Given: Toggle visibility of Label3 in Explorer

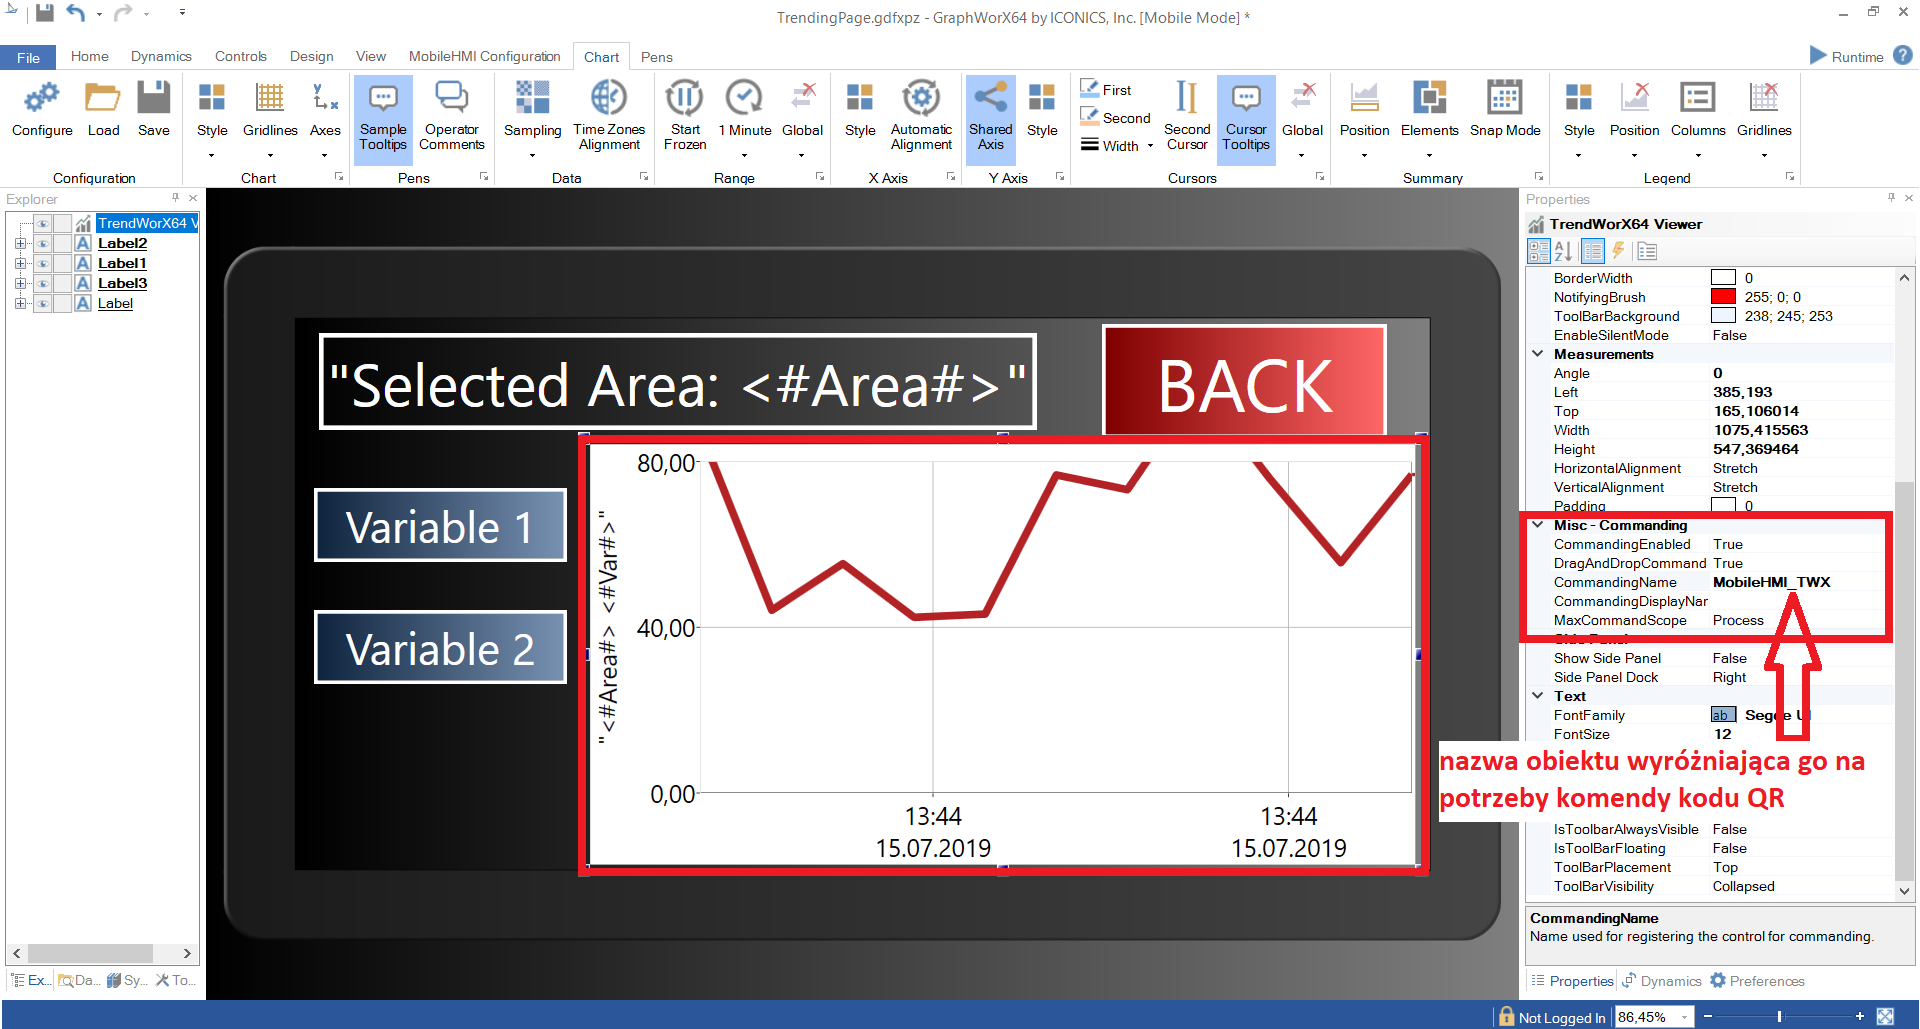Looking at the screenshot, I should [x=43, y=283].
